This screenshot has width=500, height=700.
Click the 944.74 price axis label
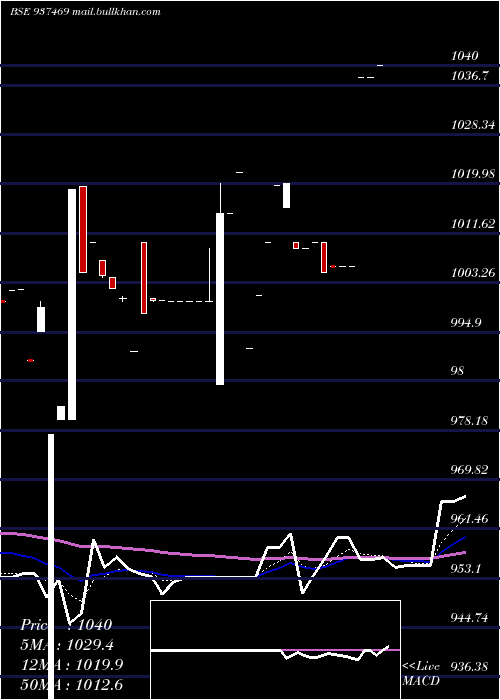469,617
